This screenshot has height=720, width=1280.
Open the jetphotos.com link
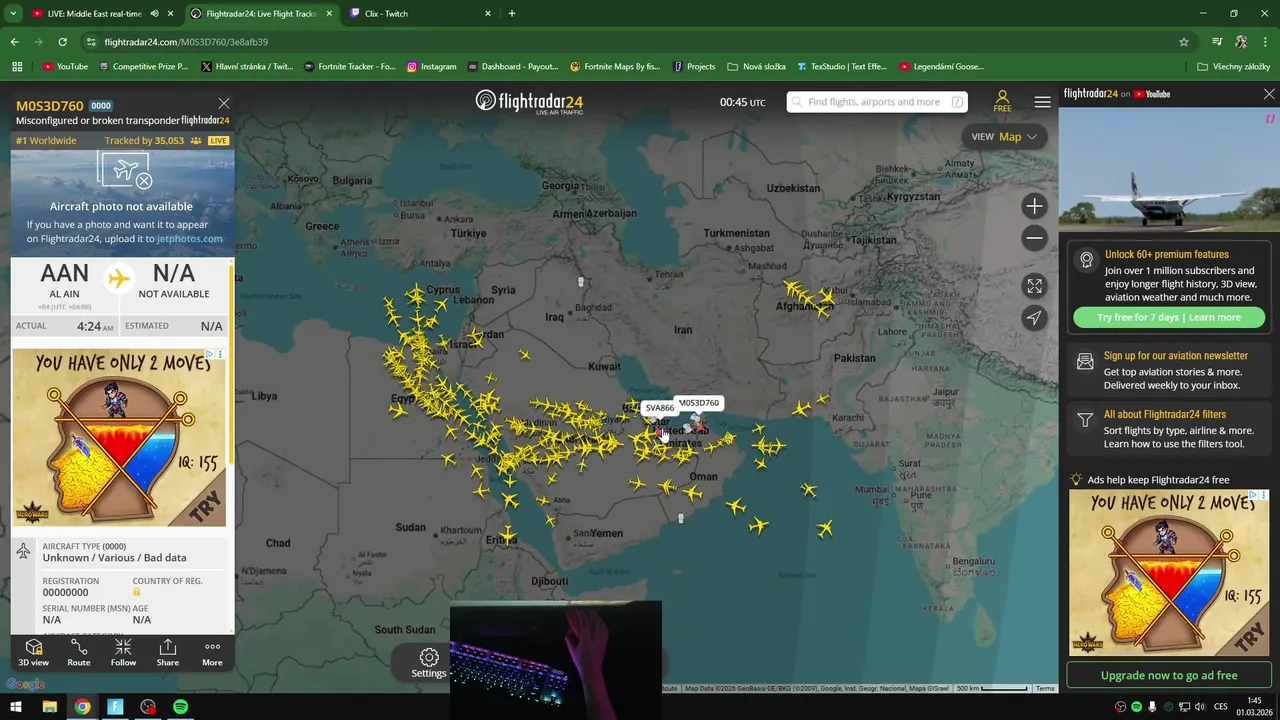coord(189,239)
